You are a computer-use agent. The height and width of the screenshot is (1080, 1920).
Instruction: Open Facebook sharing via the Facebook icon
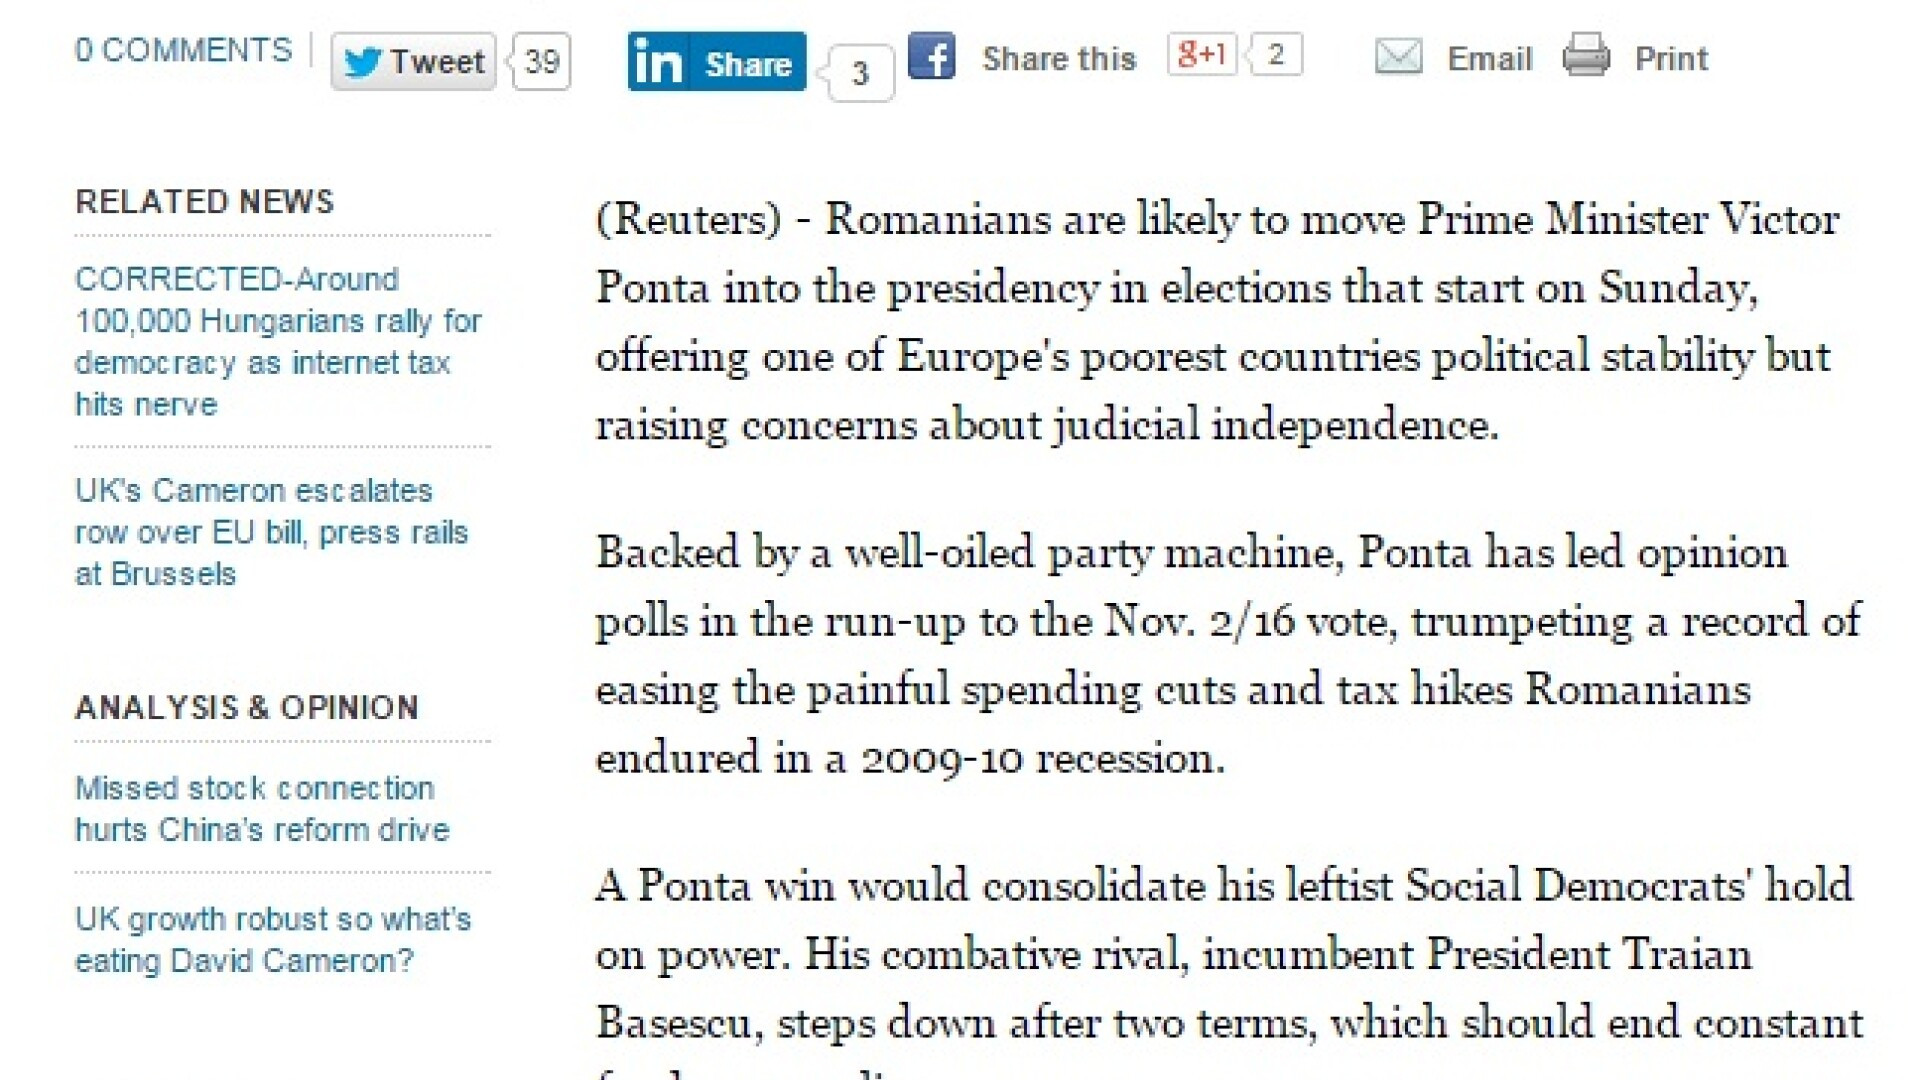932,57
